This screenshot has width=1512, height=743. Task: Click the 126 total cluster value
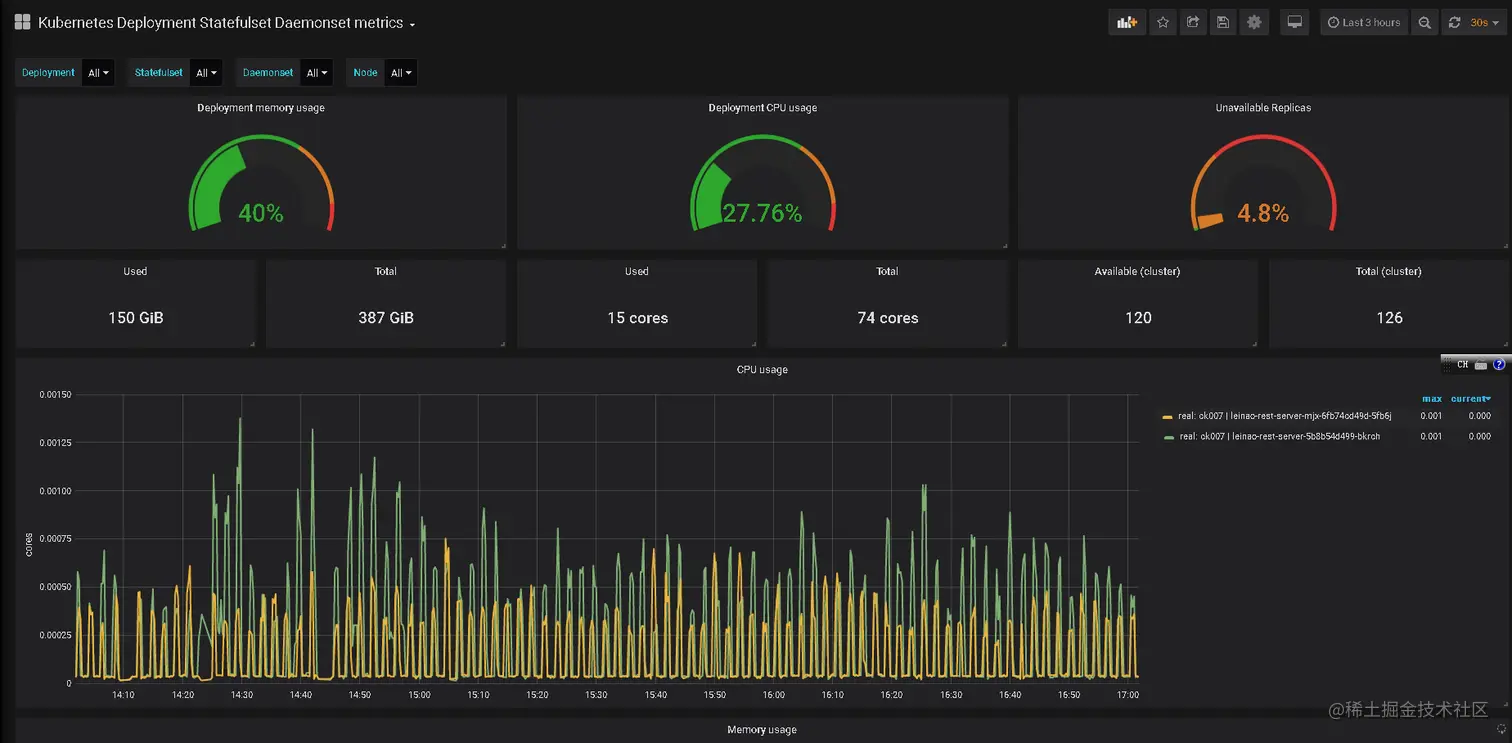click(1389, 318)
